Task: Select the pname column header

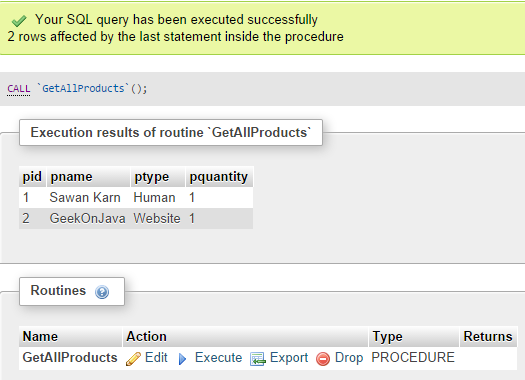Action: (88, 176)
